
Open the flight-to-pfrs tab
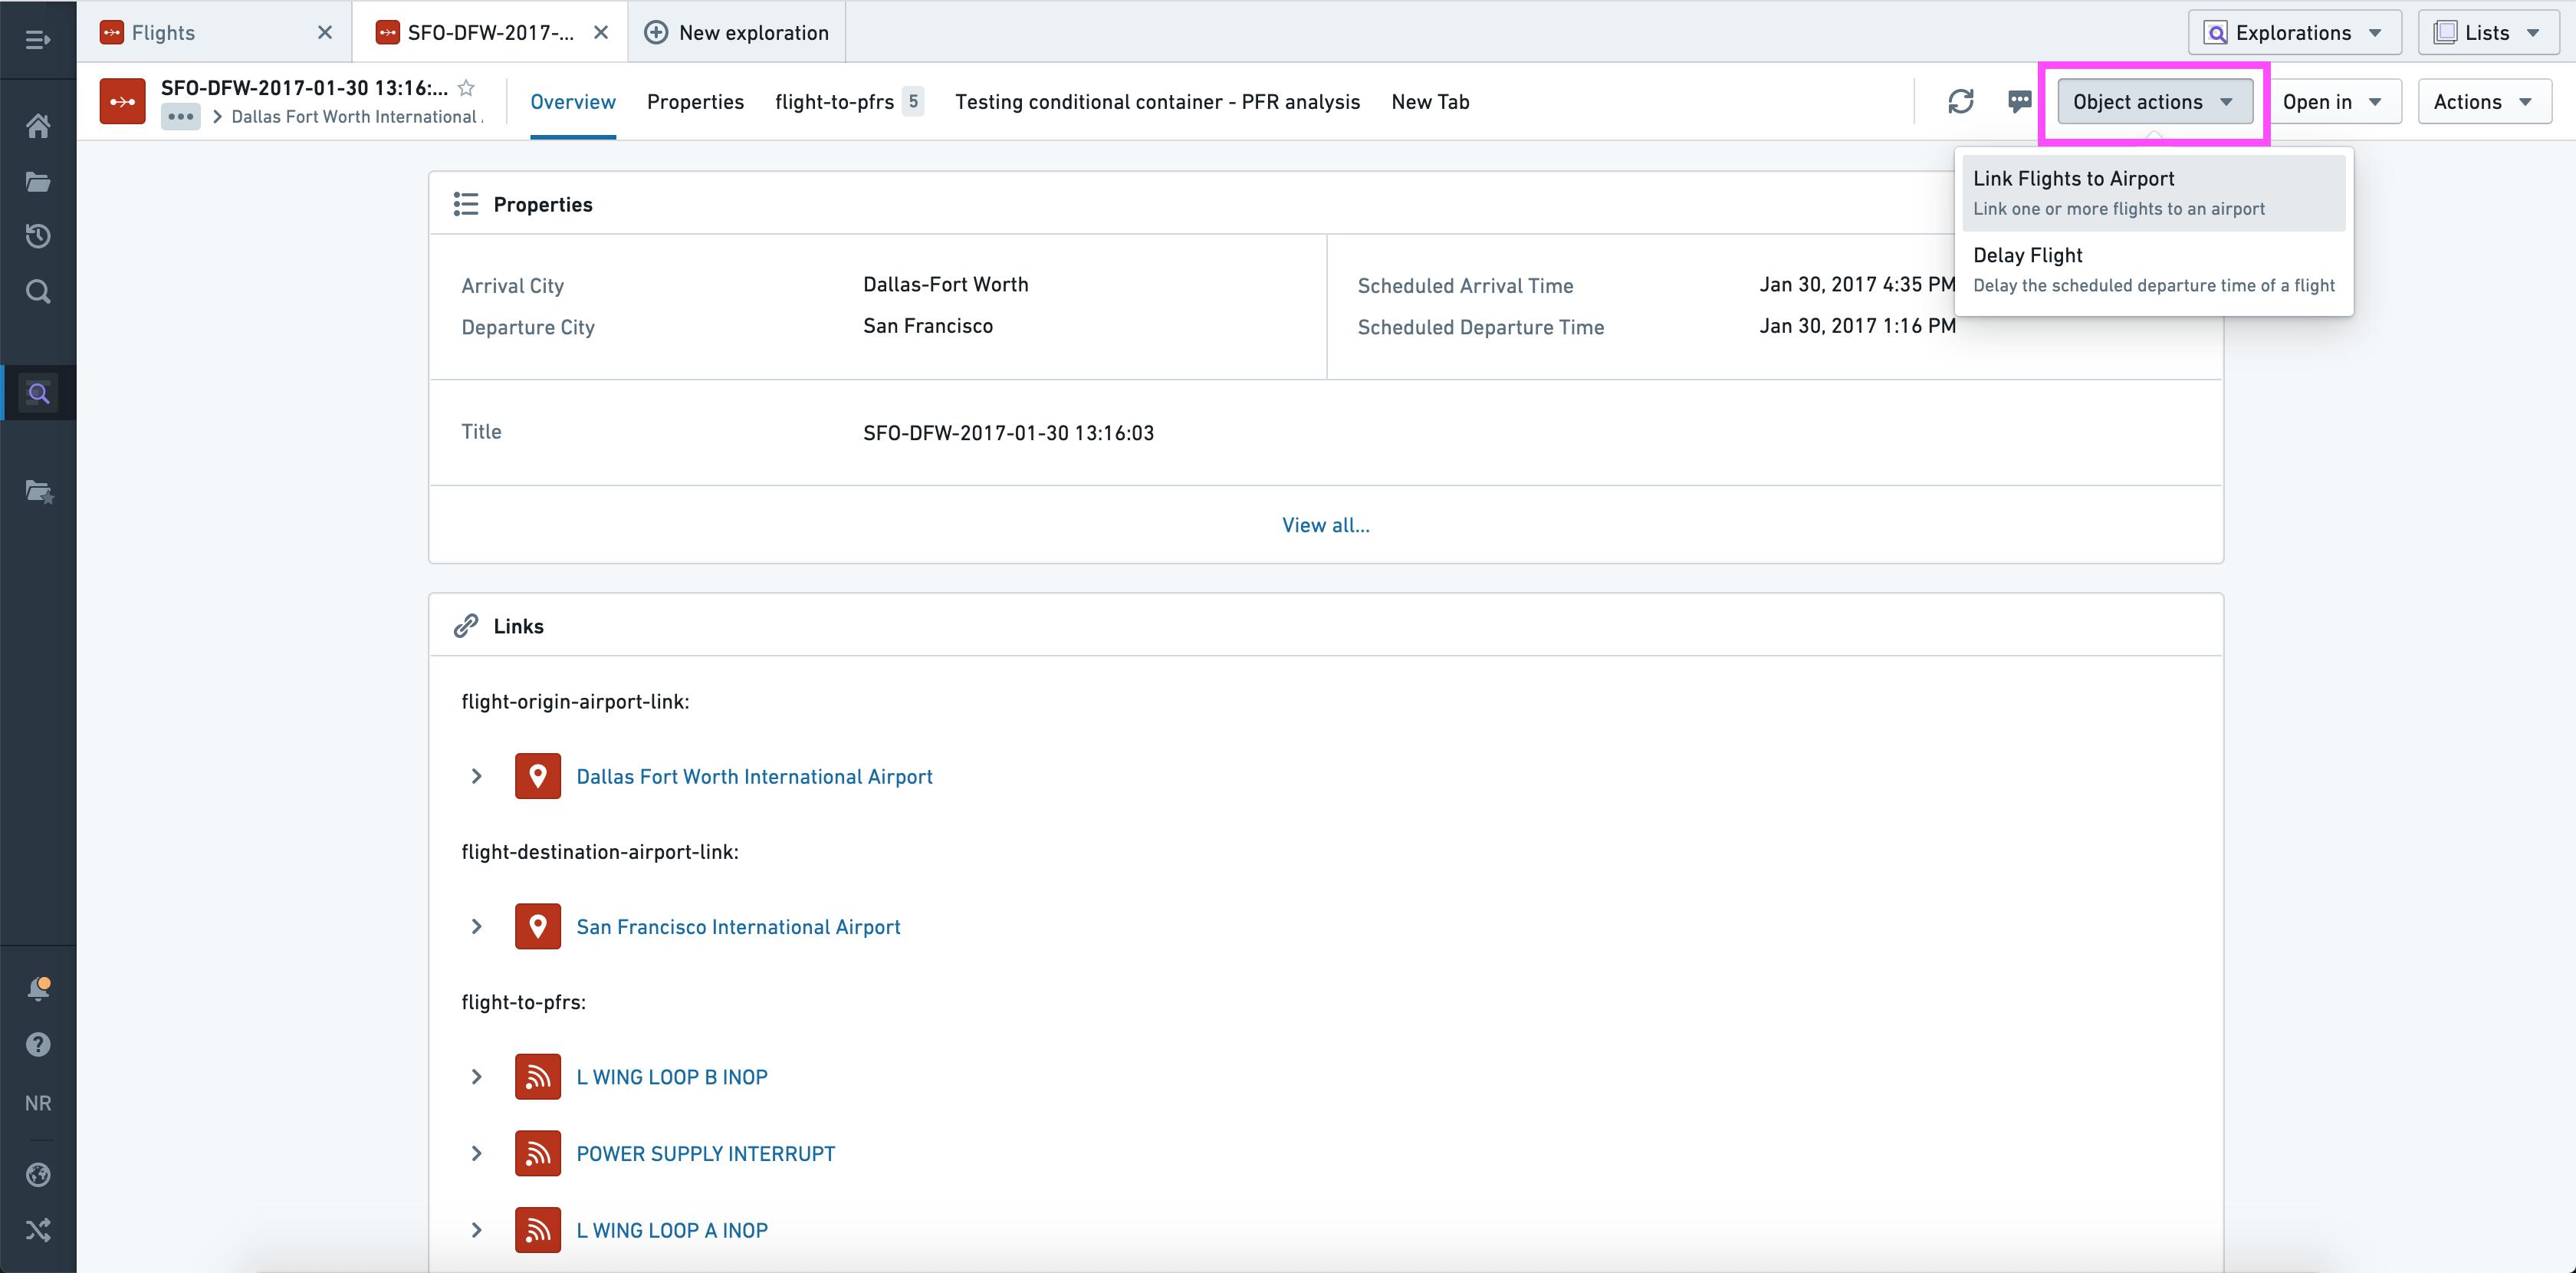[848, 102]
